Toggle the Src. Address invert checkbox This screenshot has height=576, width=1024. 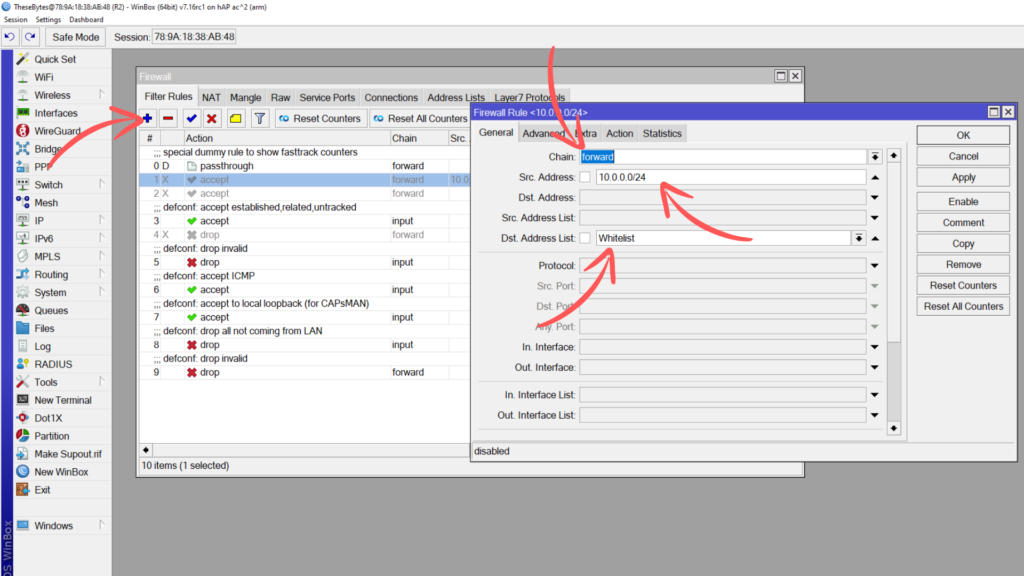tap(585, 177)
